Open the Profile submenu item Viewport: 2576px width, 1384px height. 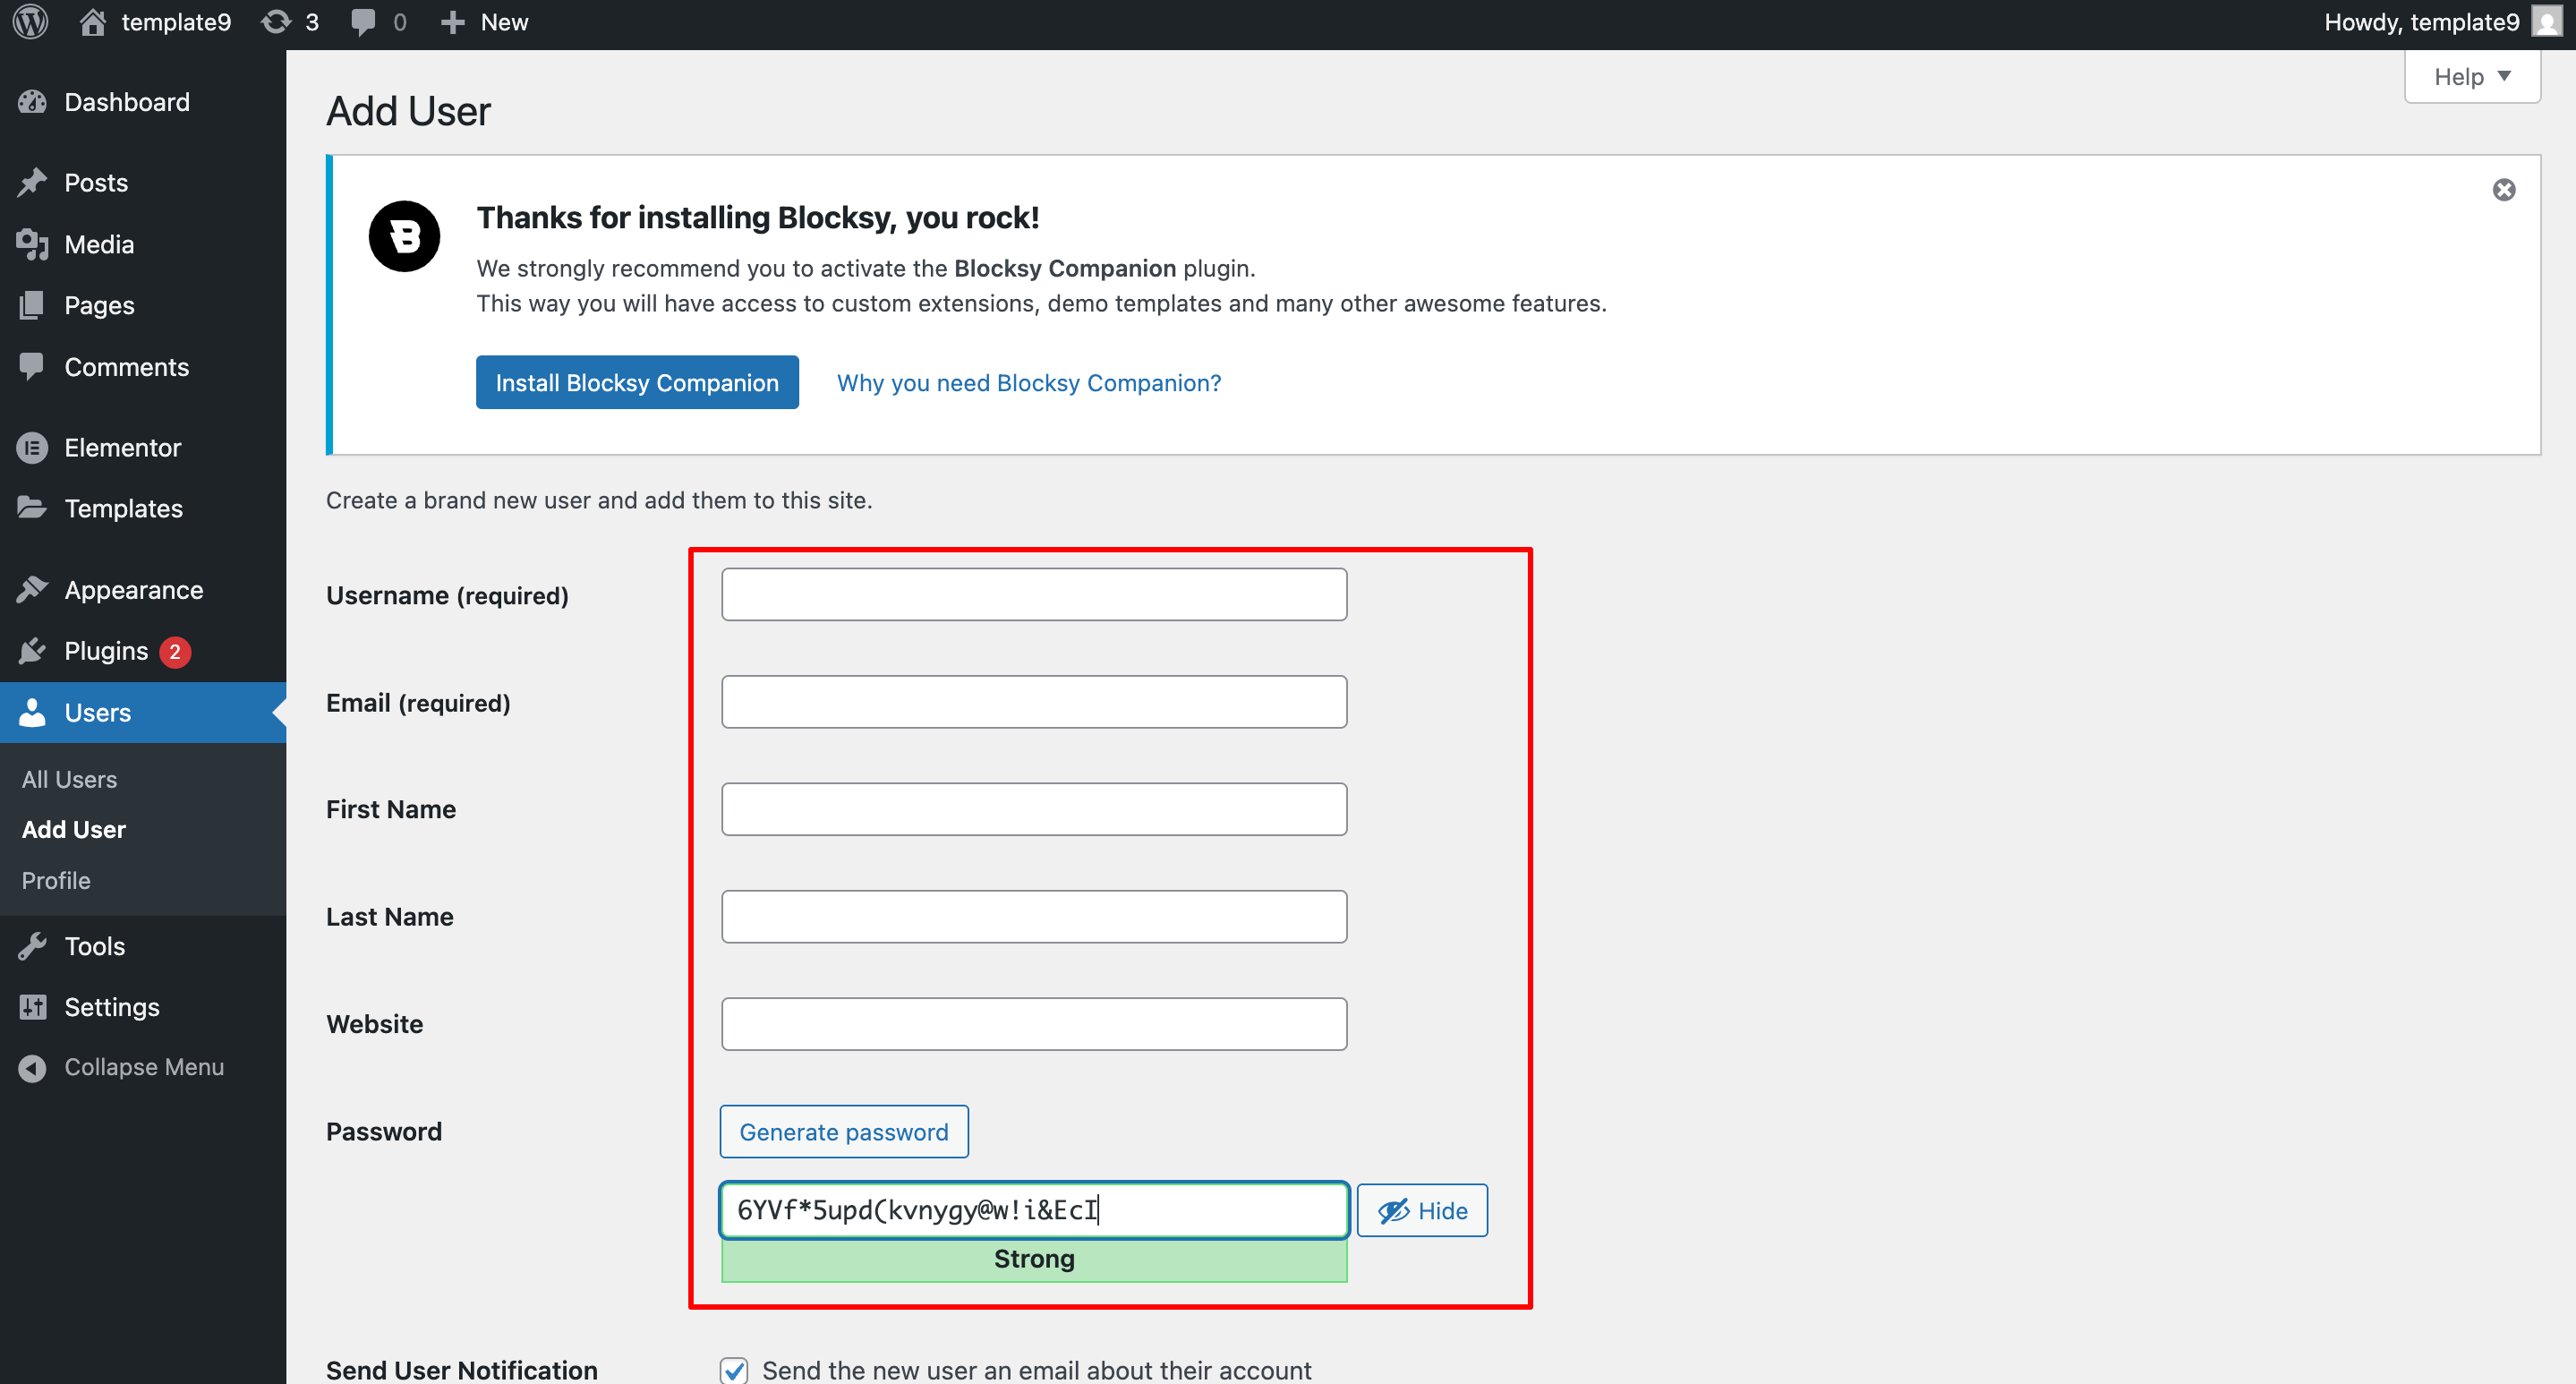point(56,880)
